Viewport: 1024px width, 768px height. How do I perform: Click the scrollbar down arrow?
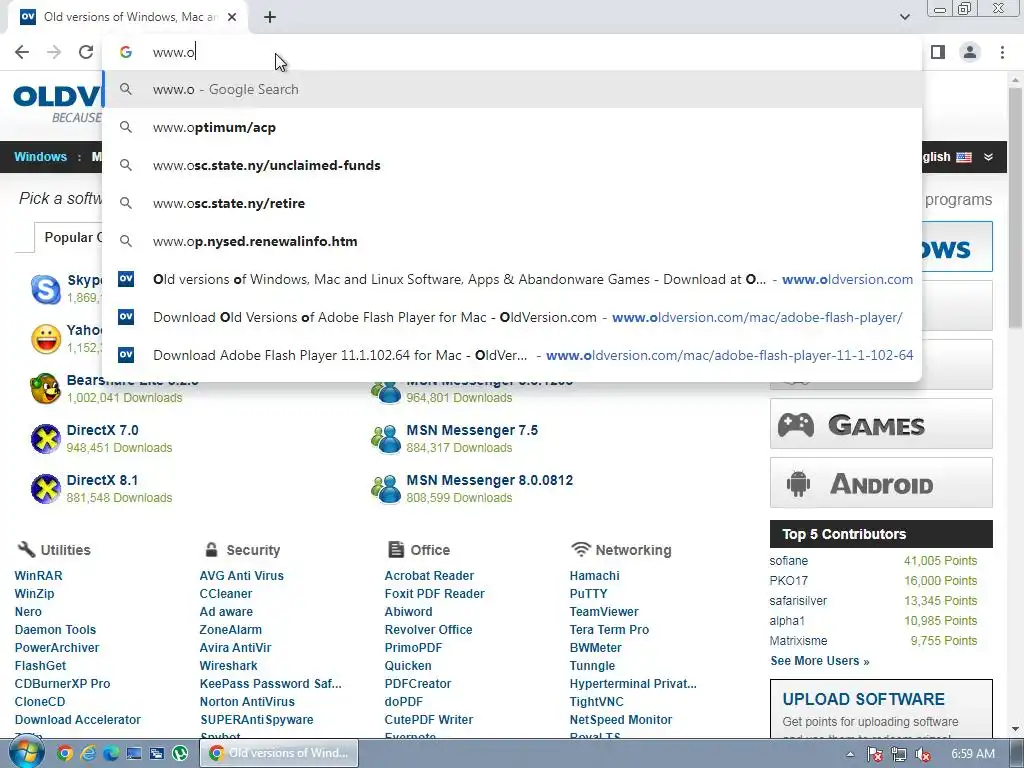[1015, 729]
